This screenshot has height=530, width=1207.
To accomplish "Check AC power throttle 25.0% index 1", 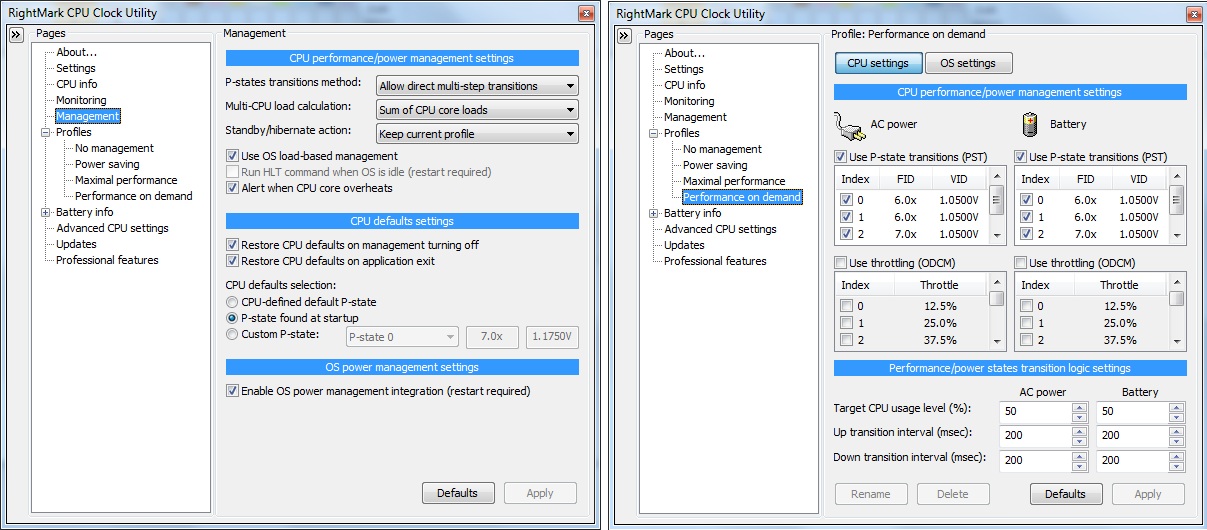I will click(847, 323).
